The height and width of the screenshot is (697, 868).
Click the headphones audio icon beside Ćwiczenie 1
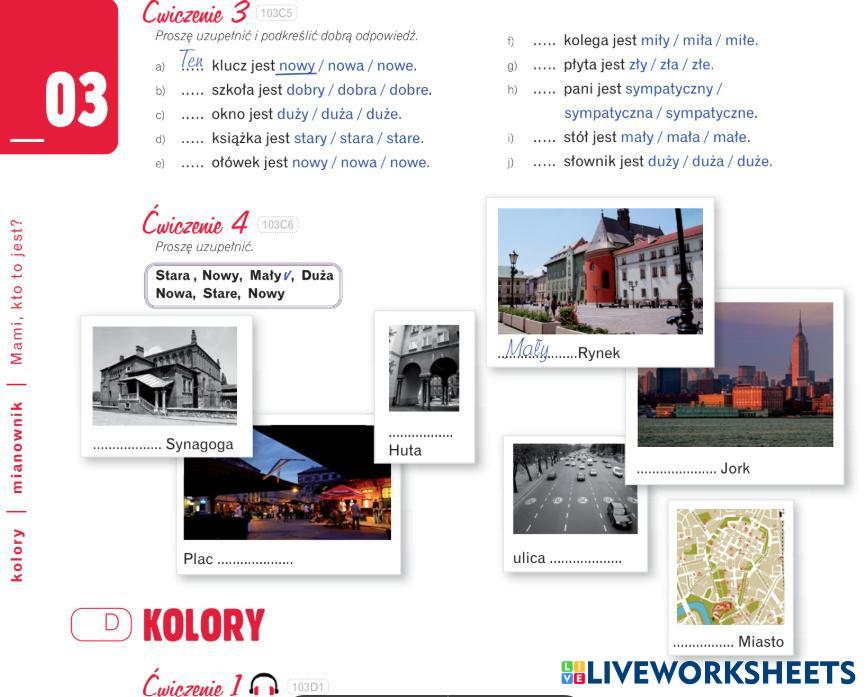point(263,685)
